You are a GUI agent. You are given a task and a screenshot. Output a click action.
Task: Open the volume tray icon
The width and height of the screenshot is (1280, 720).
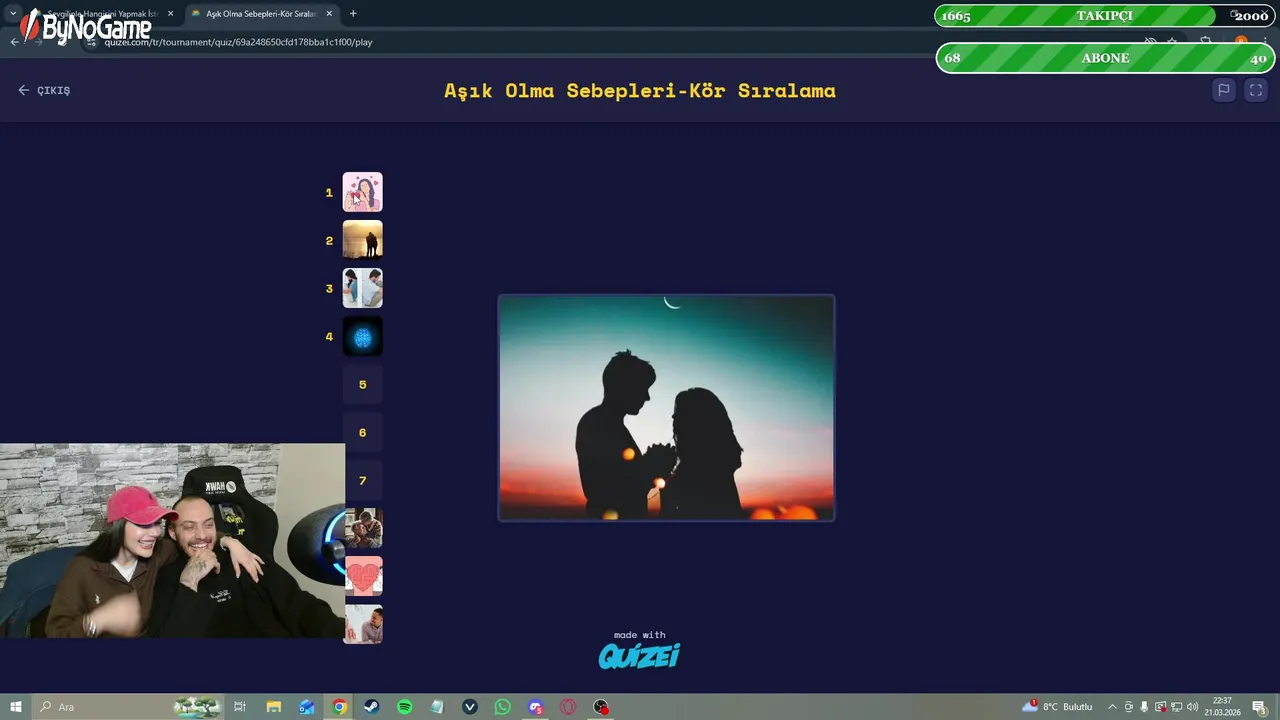tap(1192, 707)
